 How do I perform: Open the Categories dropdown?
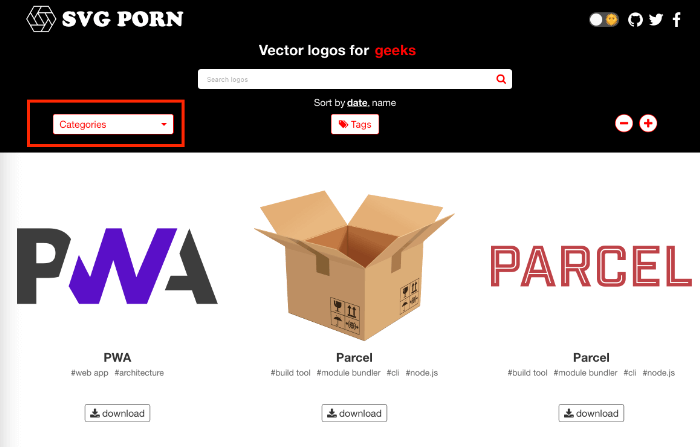click(x=113, y=124)
